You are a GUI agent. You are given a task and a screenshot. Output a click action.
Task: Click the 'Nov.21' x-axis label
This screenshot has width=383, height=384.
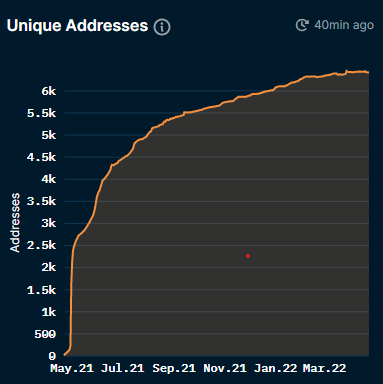[x=225, y=368]
